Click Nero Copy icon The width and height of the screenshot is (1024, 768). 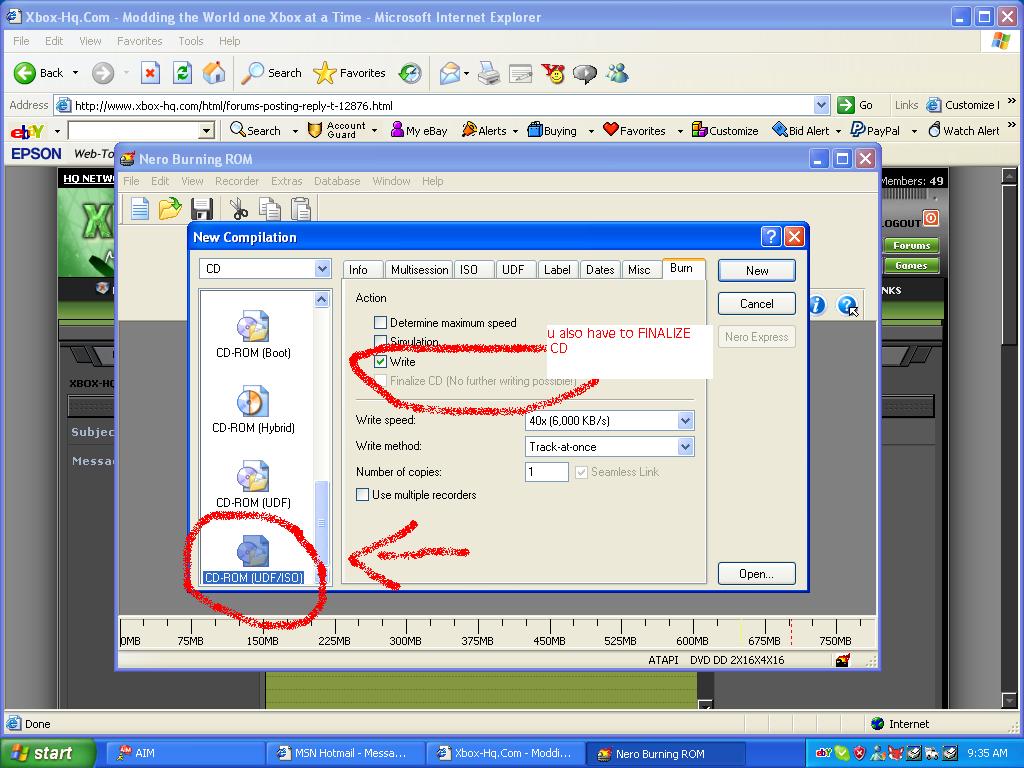click(269, 209)
